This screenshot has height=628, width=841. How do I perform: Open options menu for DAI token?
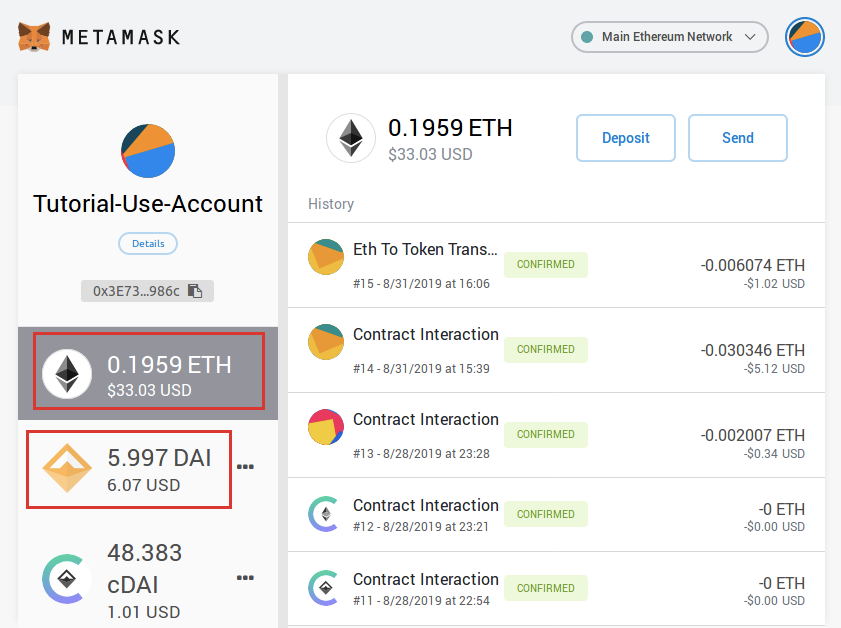pos(245,467)
